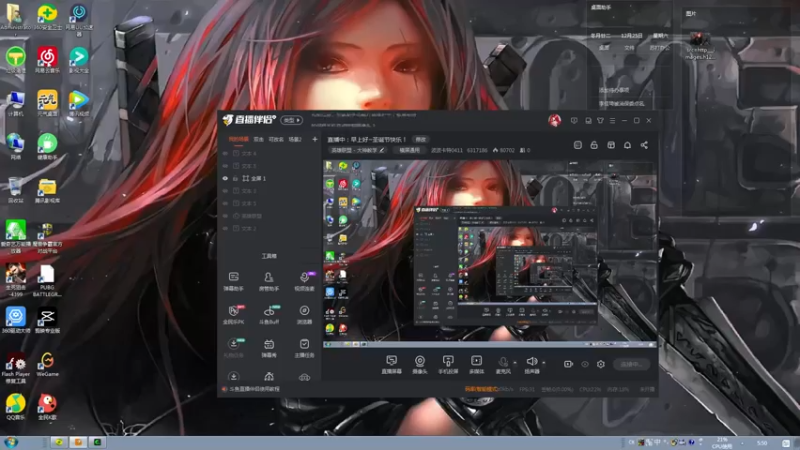Open the 回收站 recycle bin on desktop
This screenshot has height=450, width=800.
point(15,190)
